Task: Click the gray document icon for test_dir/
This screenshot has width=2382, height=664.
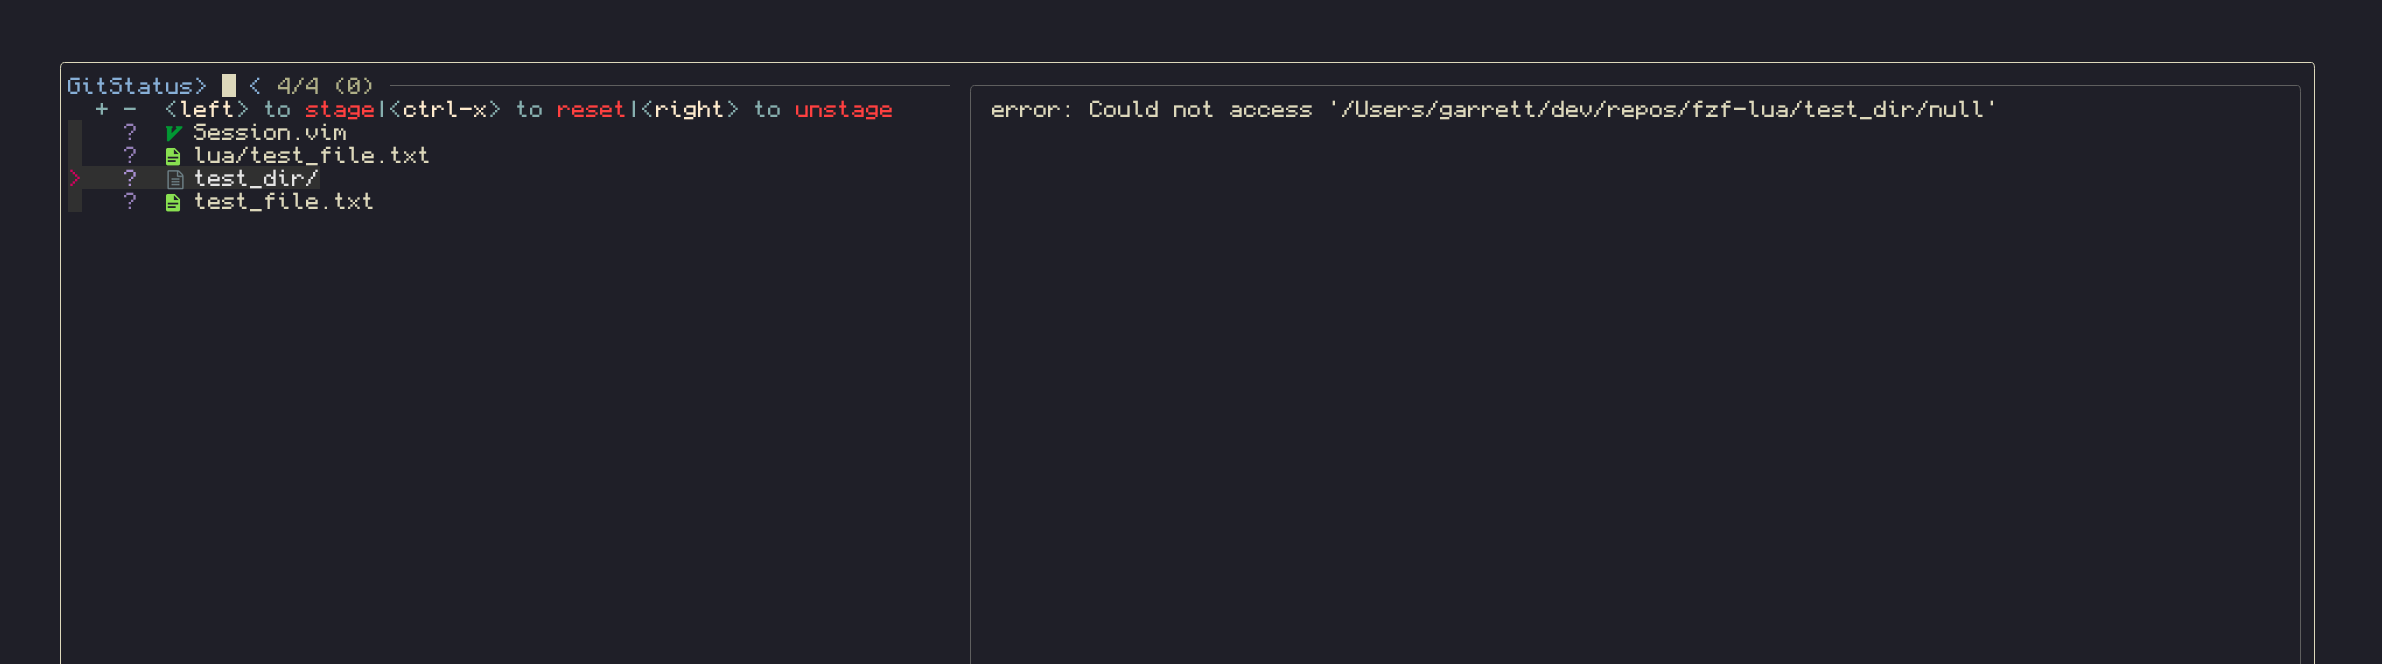Action: point(176,178)
